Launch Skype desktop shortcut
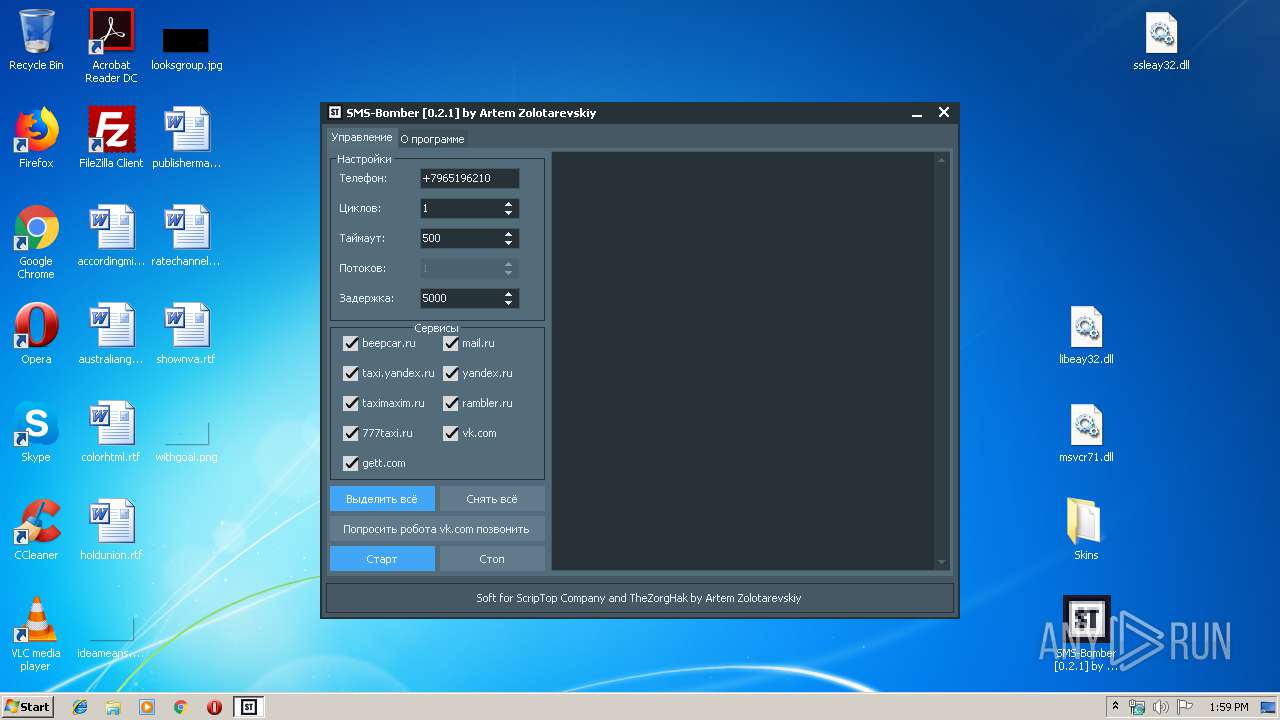 [x=36, y=432]
